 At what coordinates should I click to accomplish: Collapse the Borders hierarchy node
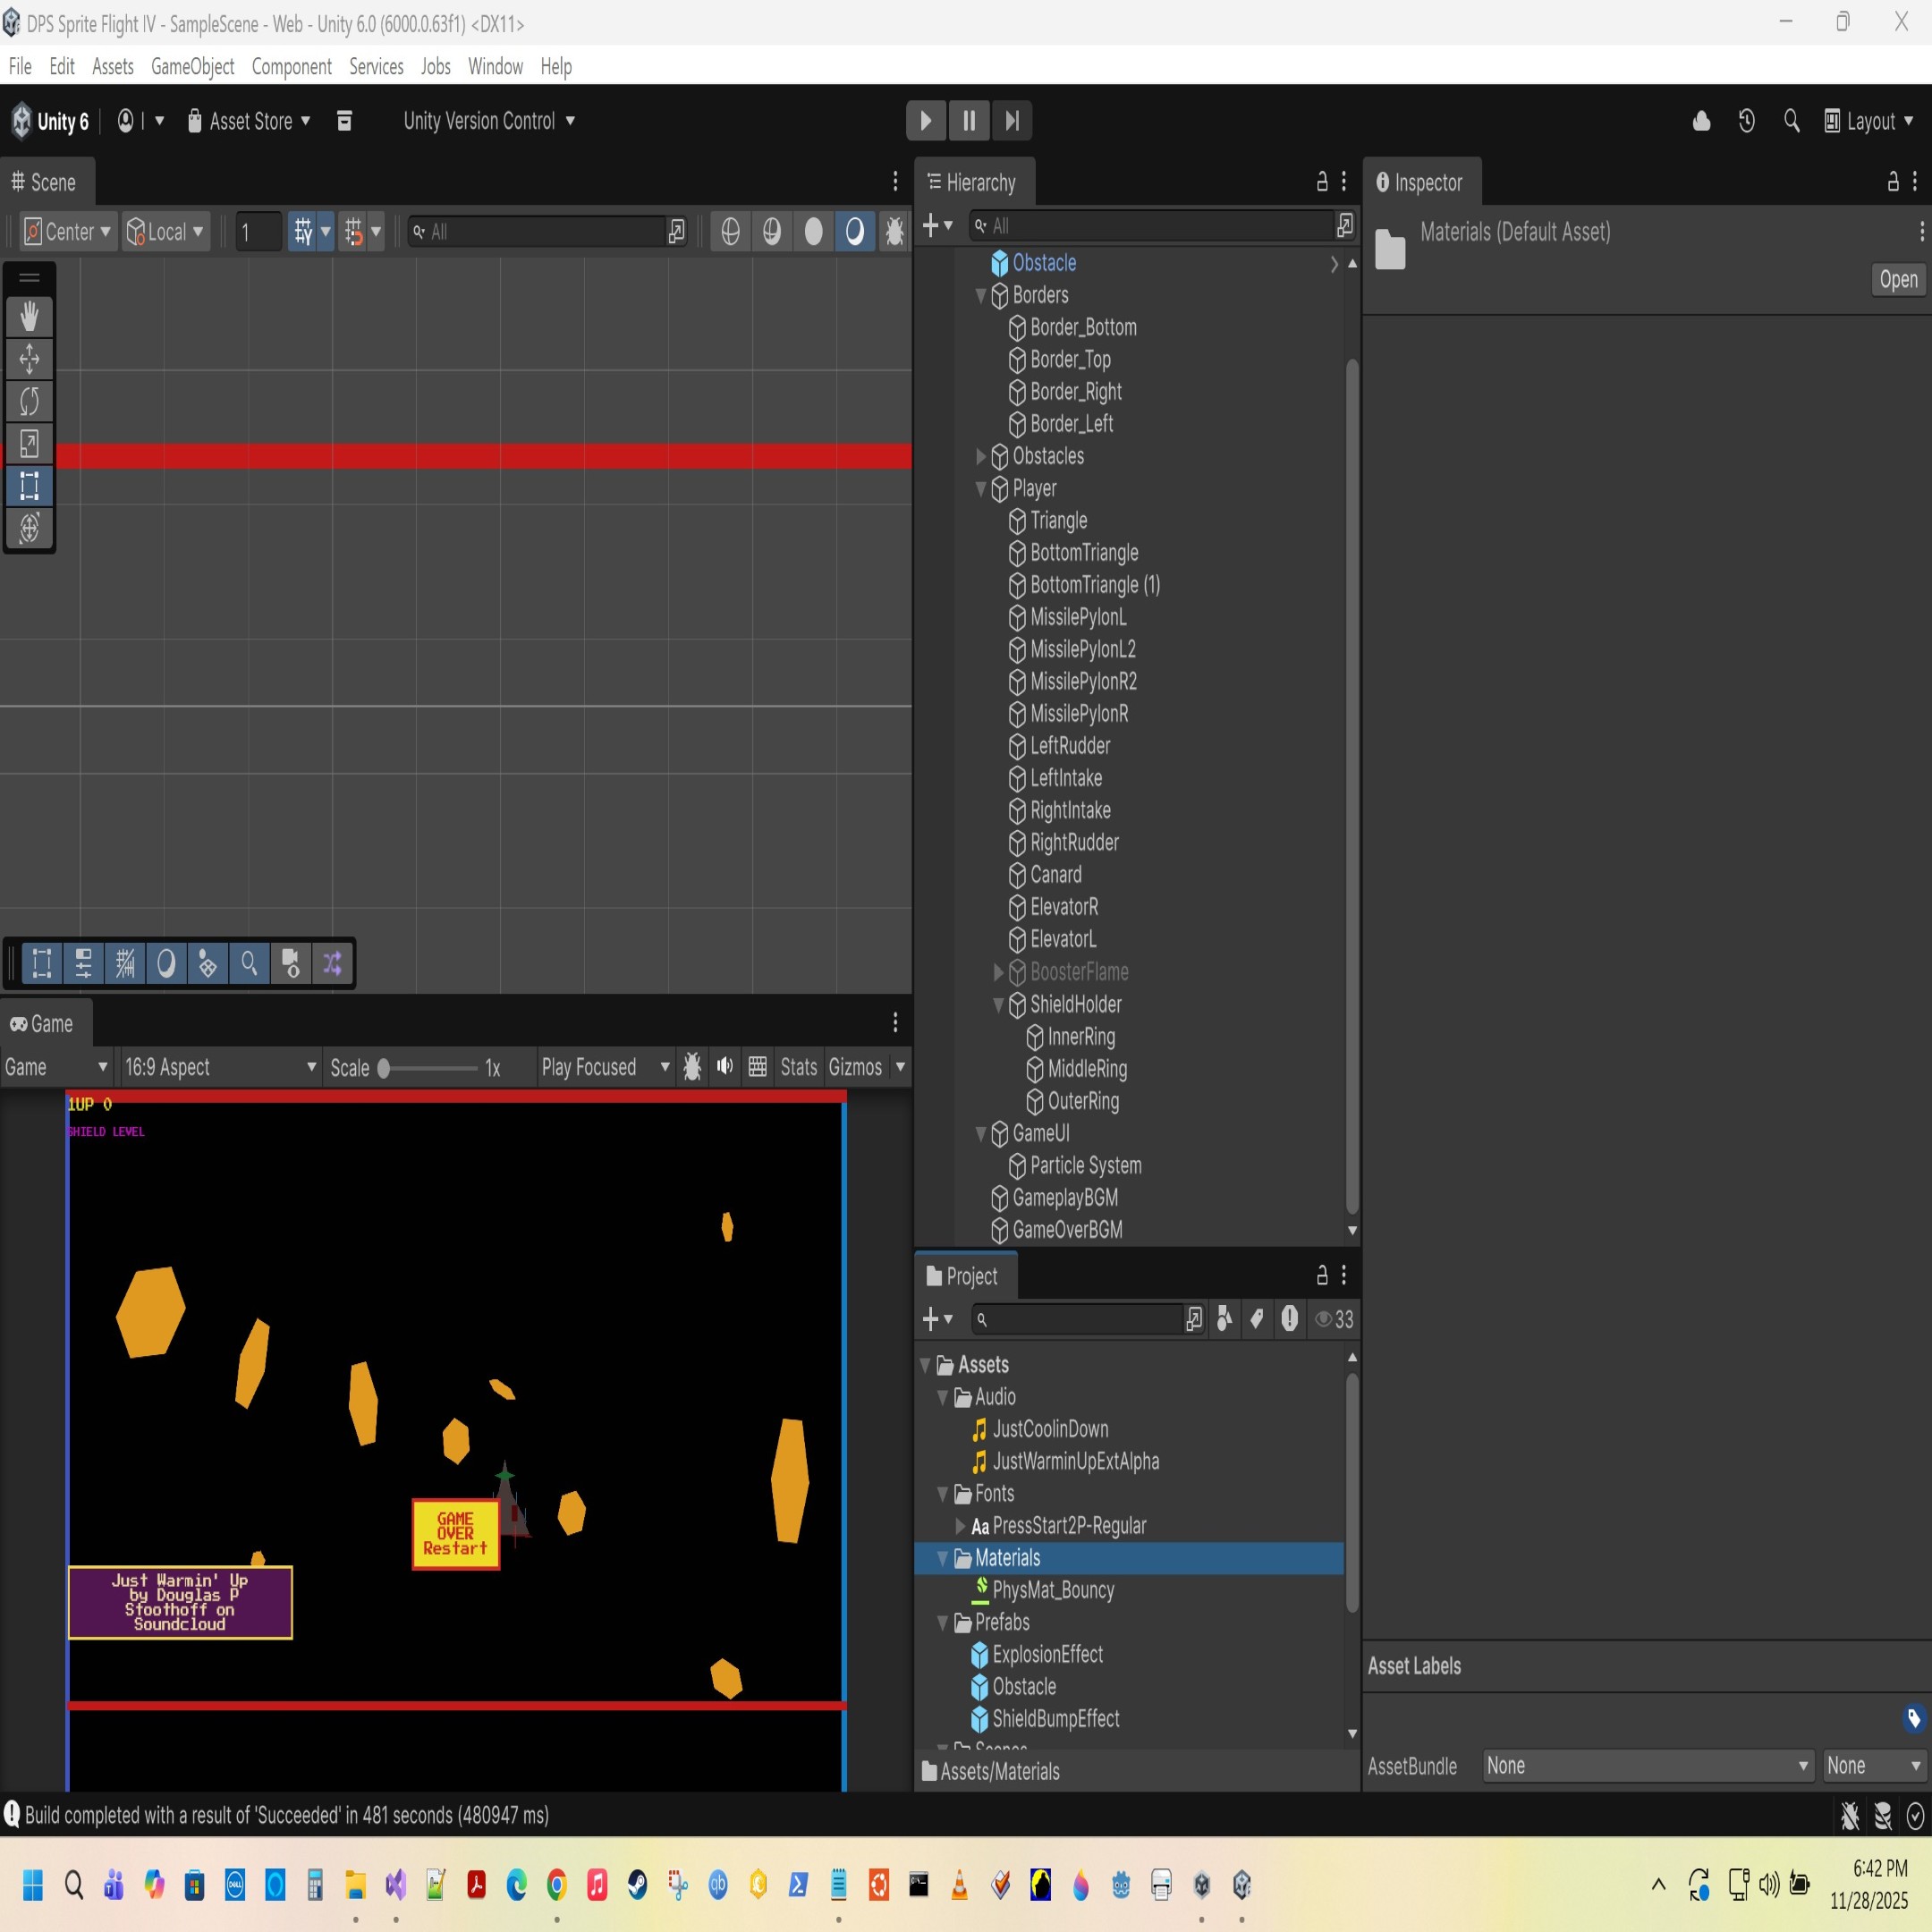(981, 296)
